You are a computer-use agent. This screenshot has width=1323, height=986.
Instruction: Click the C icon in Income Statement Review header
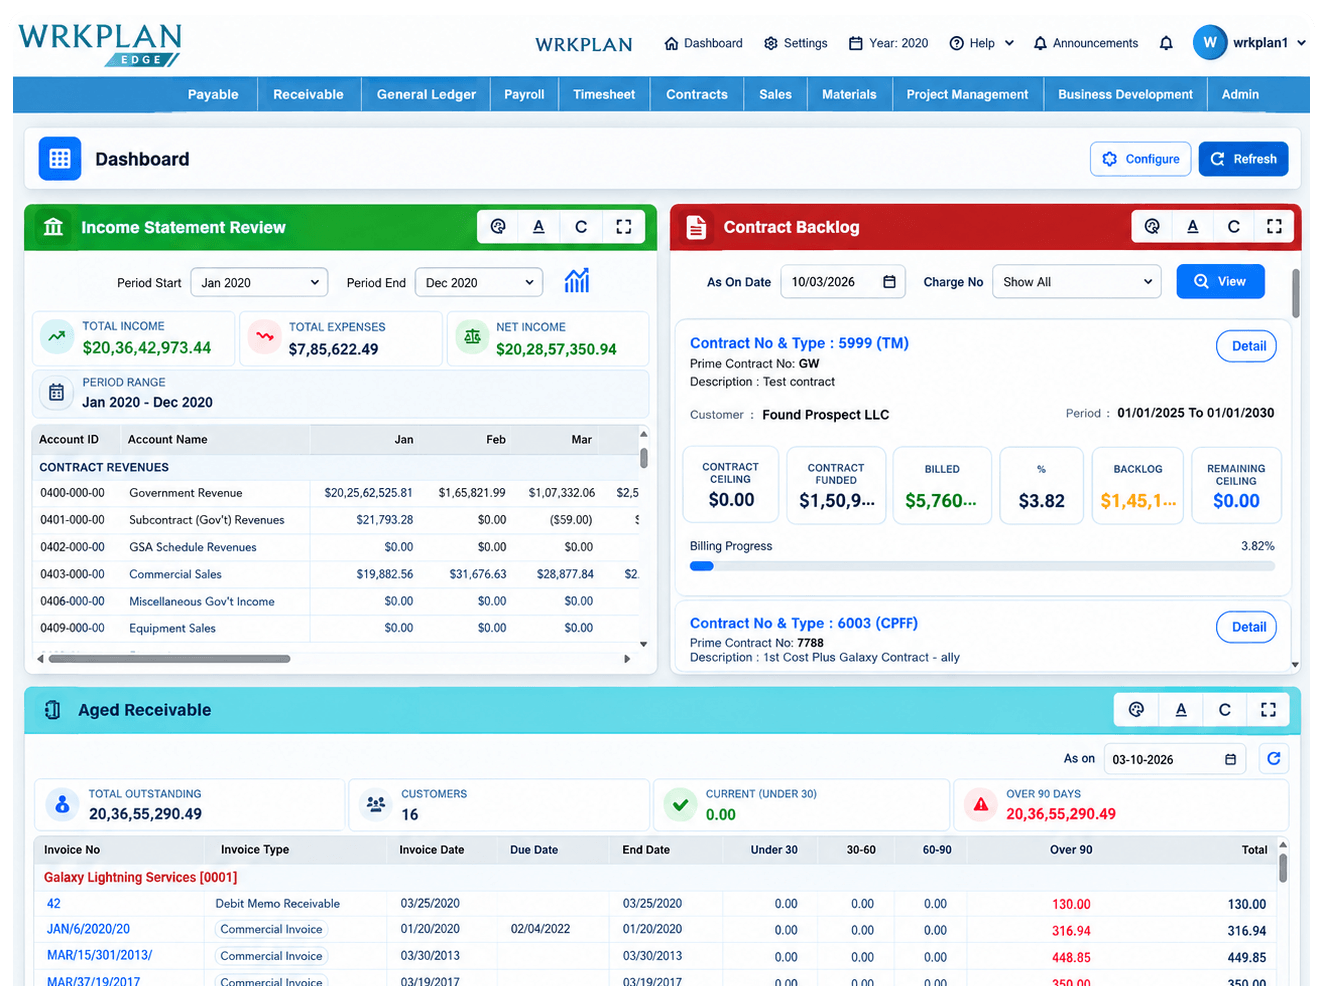581,227
